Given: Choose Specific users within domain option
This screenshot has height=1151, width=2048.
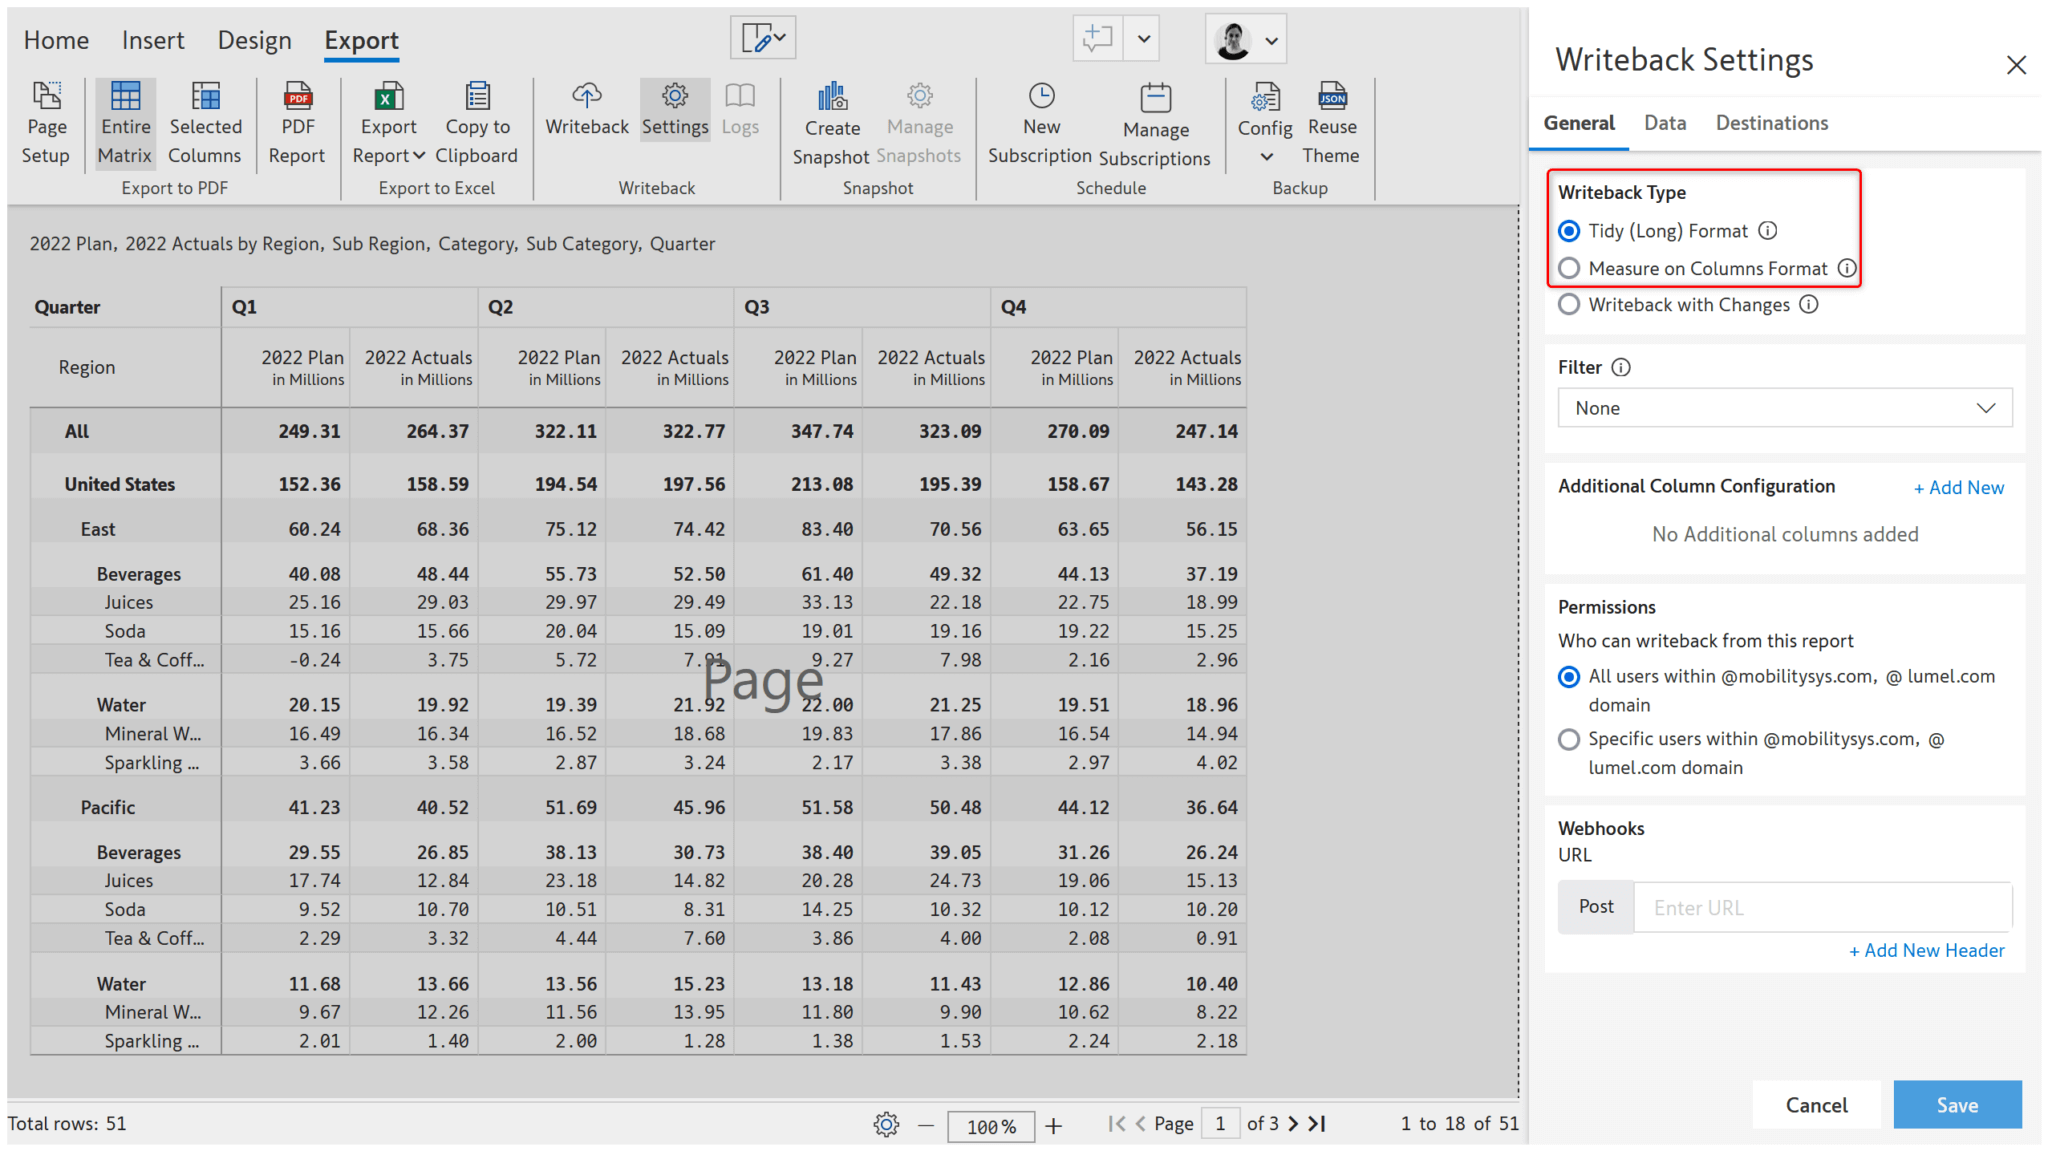Looking at the screenshot, I should click(1569, 739).
